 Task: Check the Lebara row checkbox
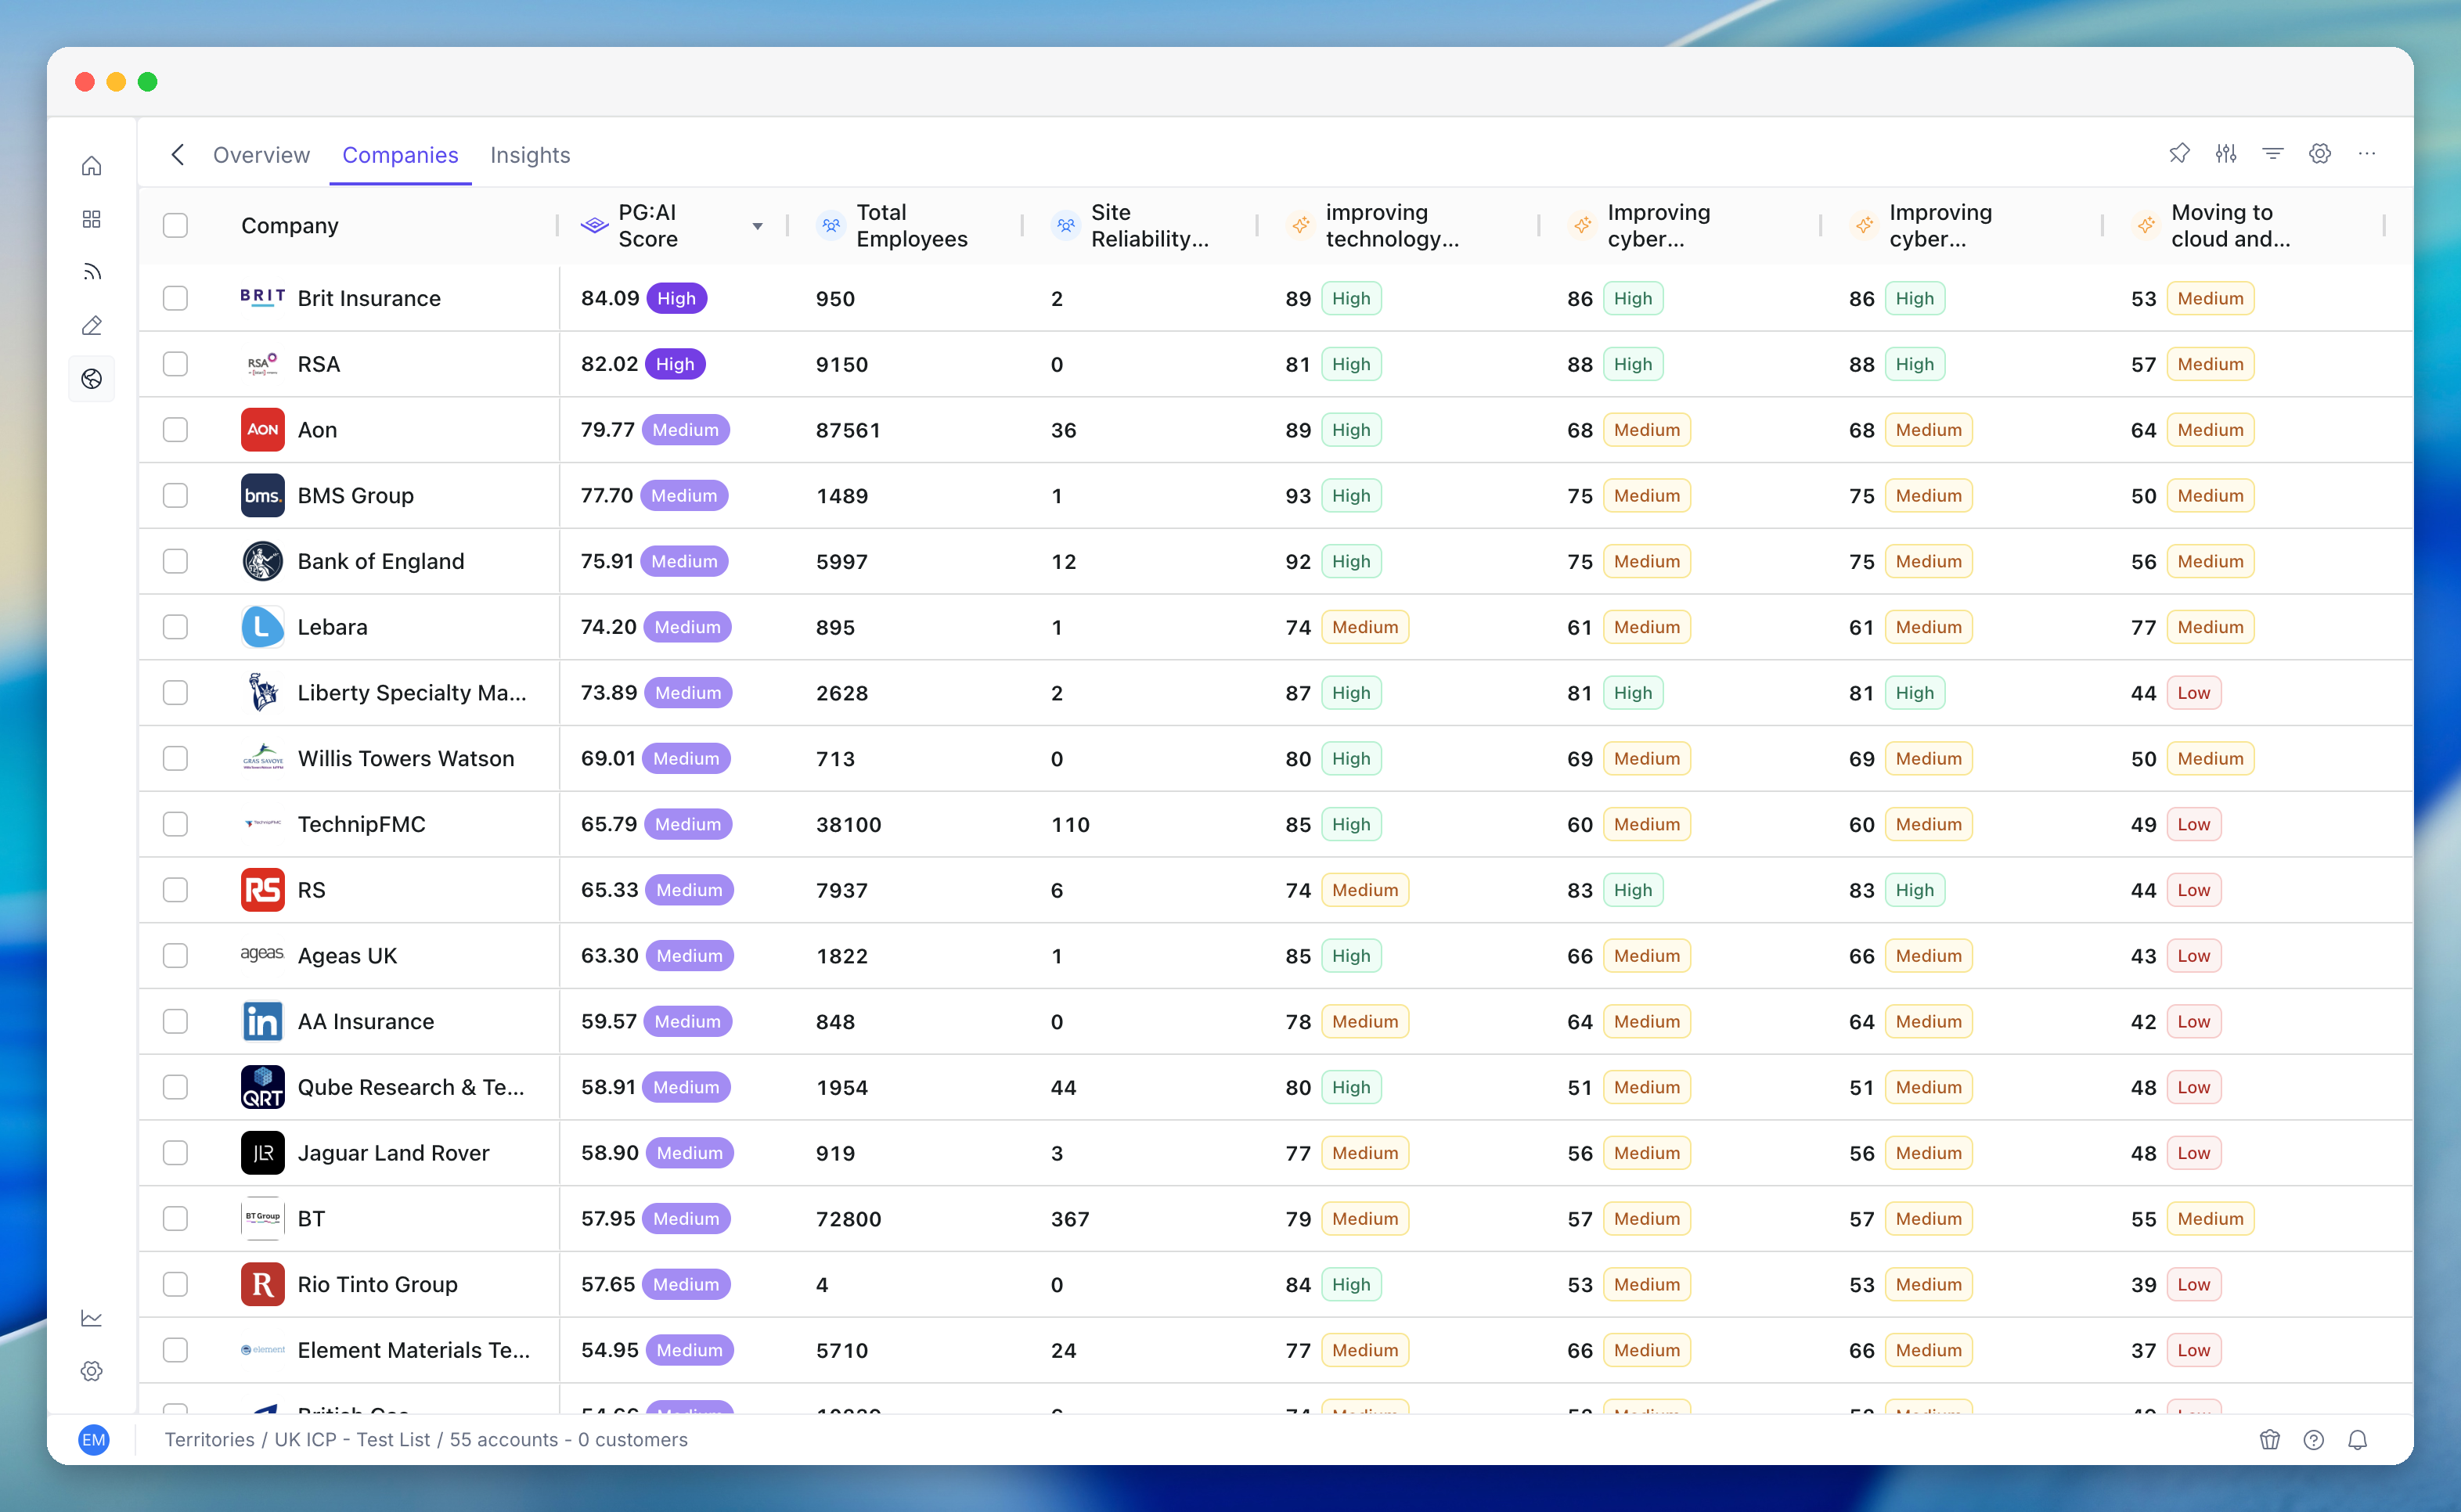coord(175,627)
